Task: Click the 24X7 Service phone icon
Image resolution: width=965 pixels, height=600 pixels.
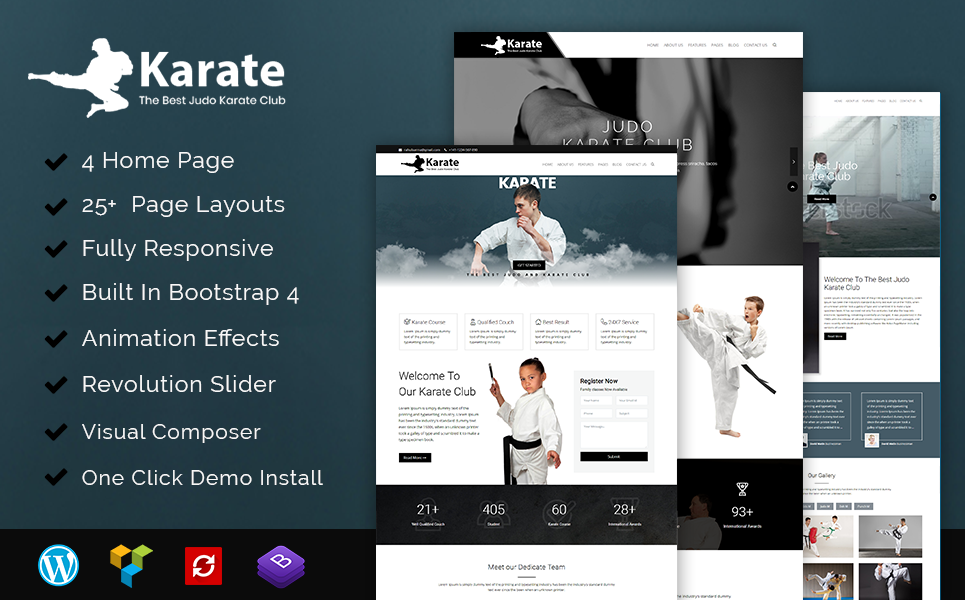Action: point(604,322)
